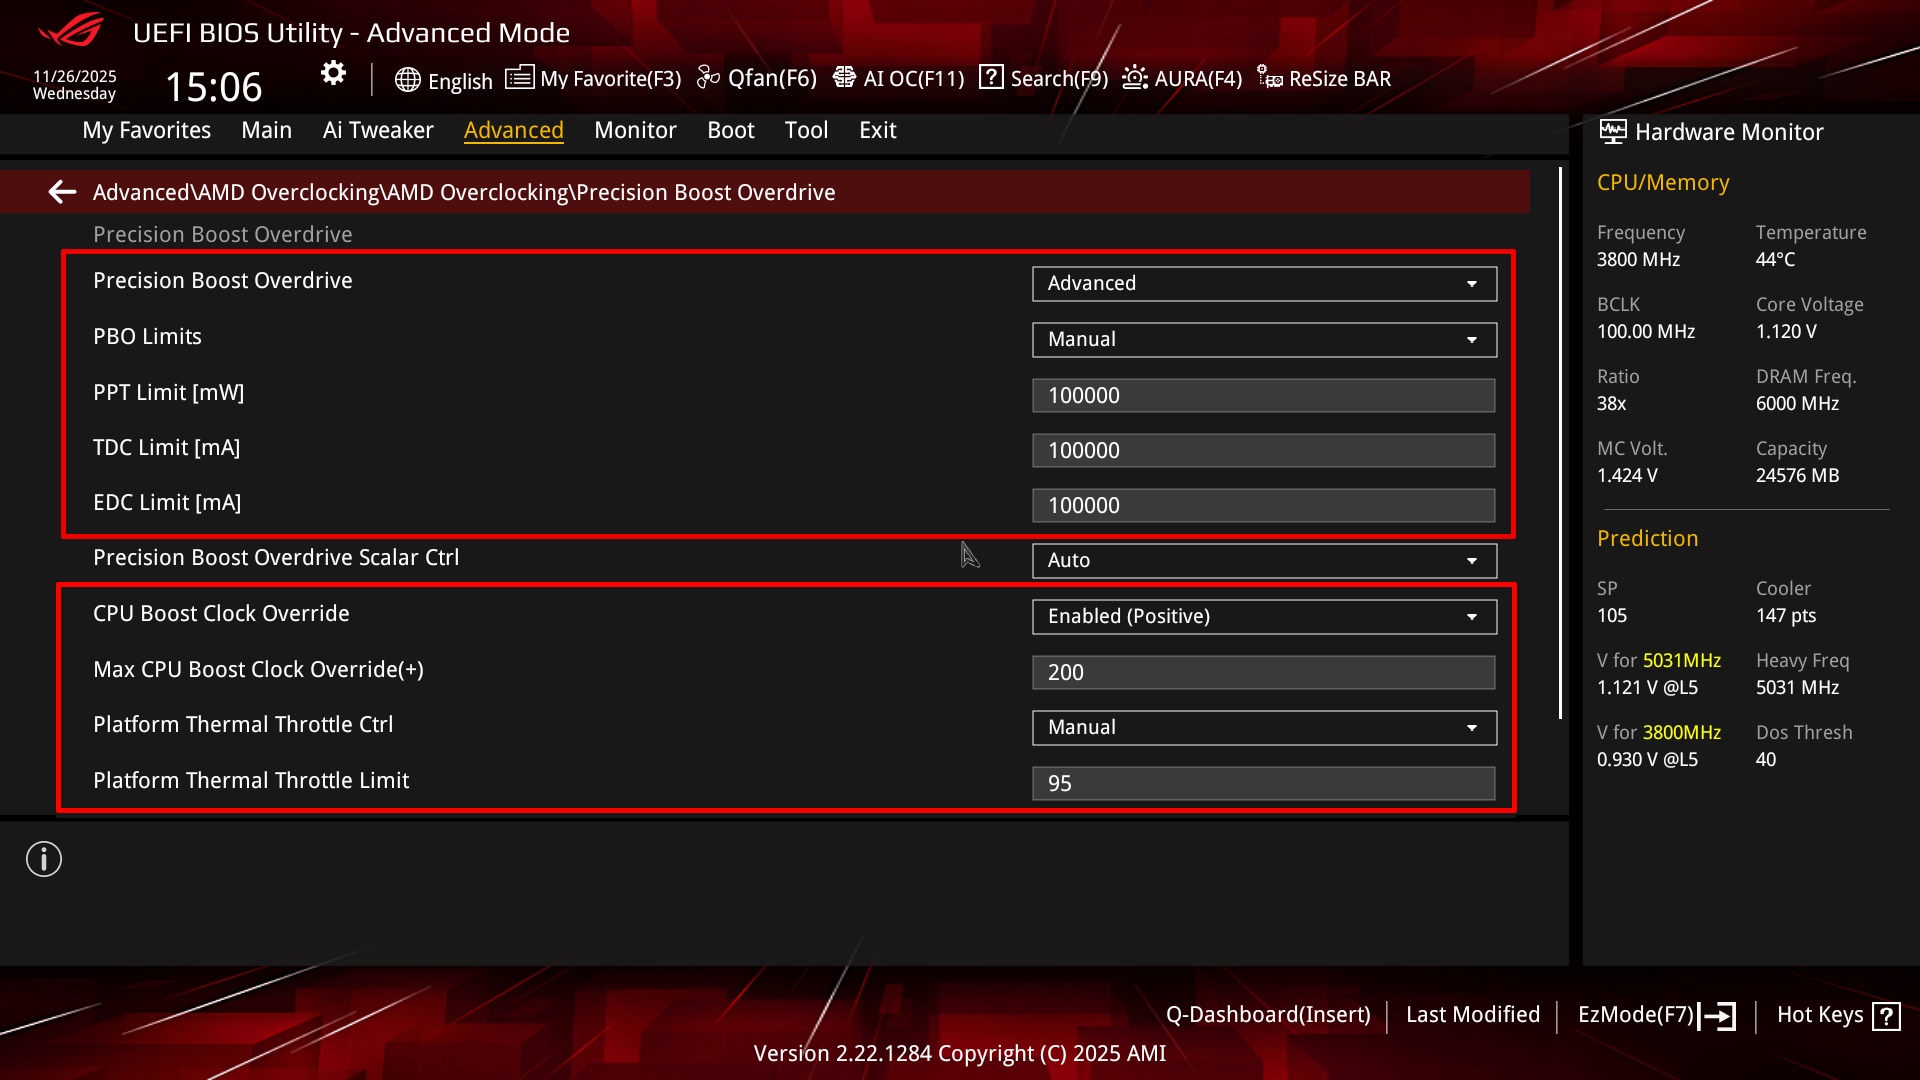Switch to the Ai Tweaker tab
This screenshot has width=1920, height=1080.
pos(378,130)
